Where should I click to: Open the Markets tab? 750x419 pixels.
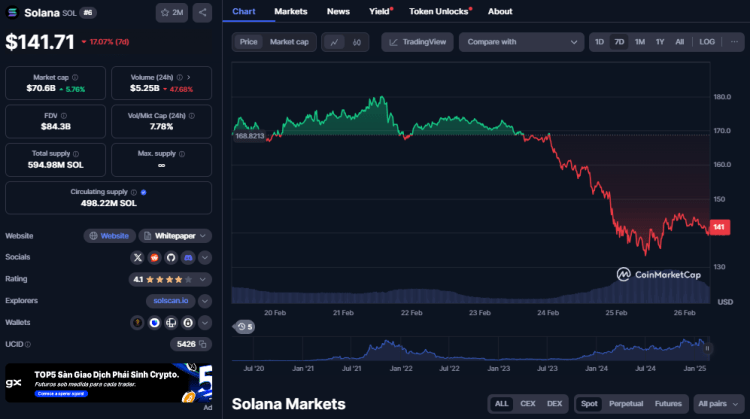click(291, 11)
